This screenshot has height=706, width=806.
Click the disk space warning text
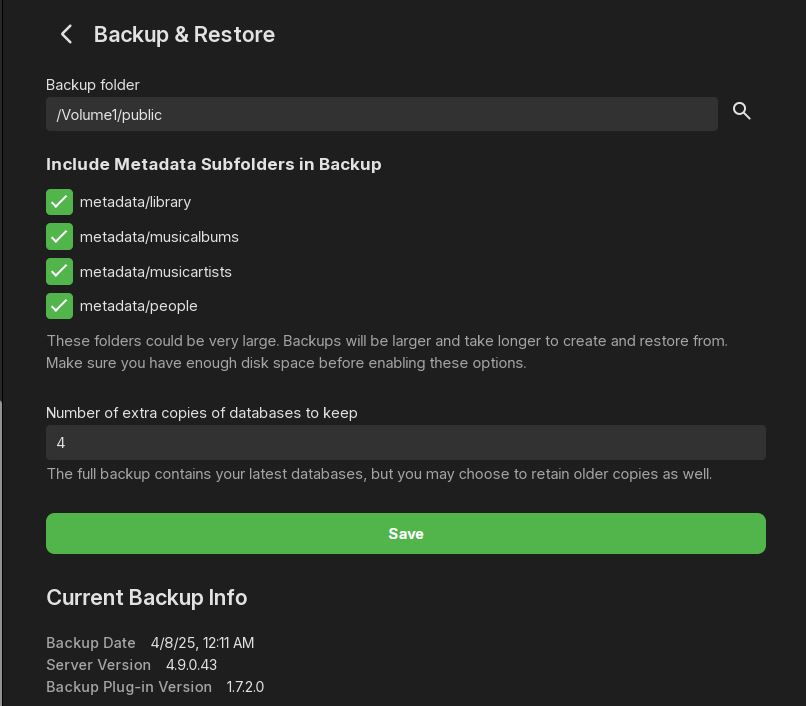386,352
